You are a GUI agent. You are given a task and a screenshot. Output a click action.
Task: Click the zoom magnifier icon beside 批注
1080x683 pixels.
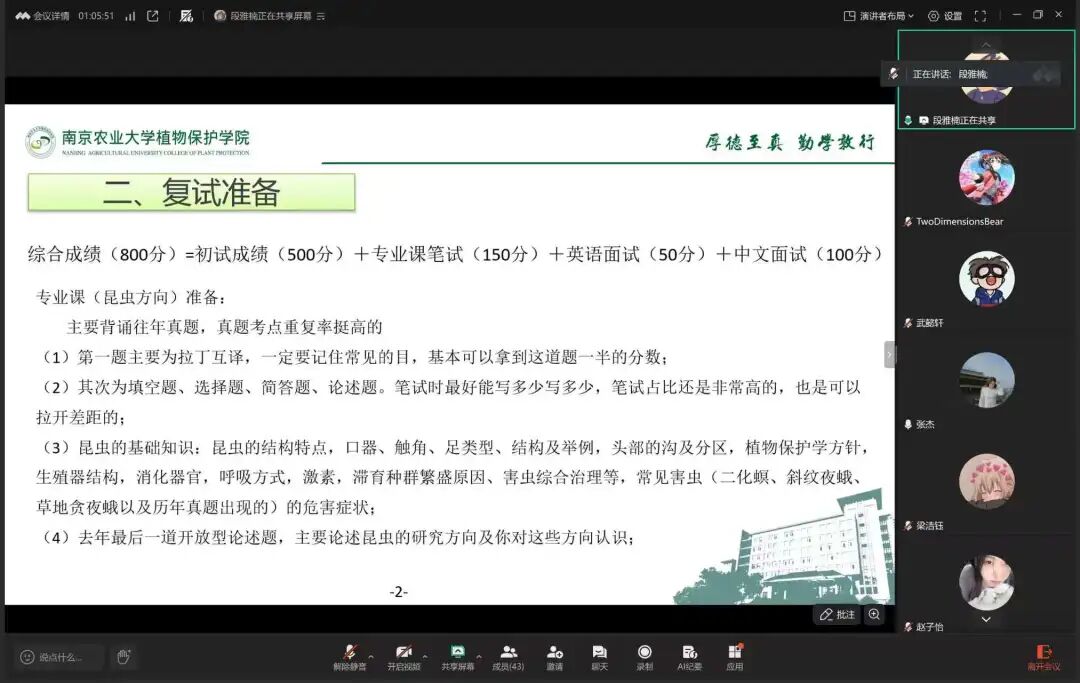coord(874,615)
